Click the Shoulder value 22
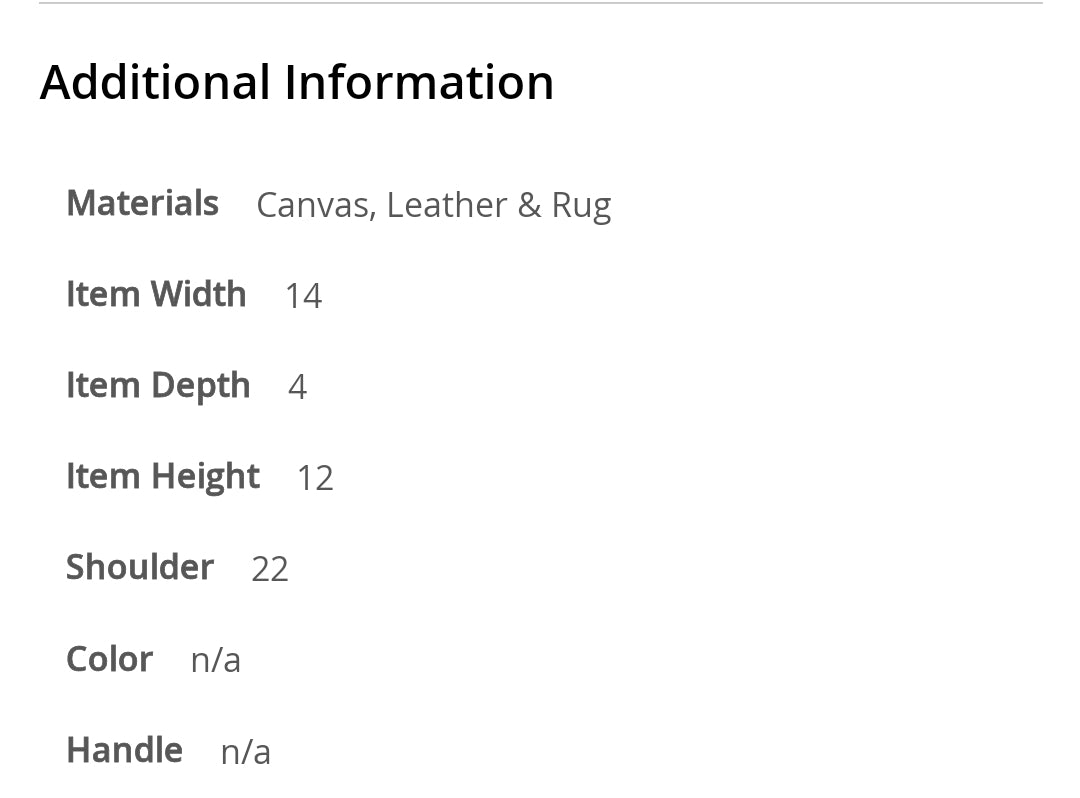Screen dimensions: 1080x798 pos(270,569)
